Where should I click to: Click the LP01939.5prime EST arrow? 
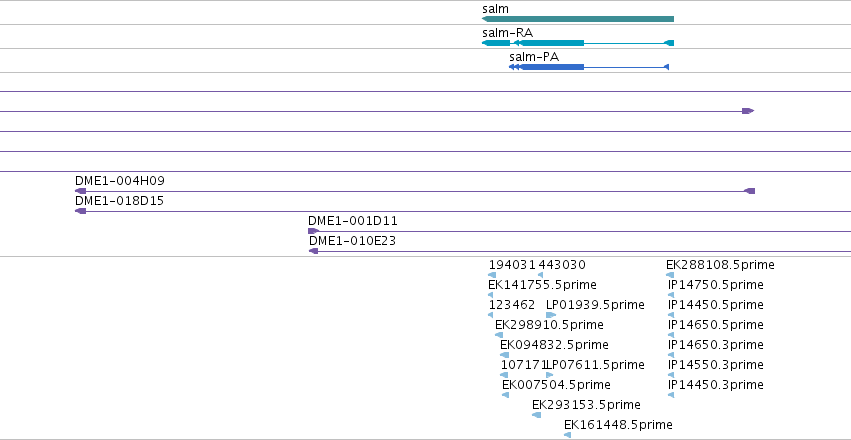(x=551, y=315)
